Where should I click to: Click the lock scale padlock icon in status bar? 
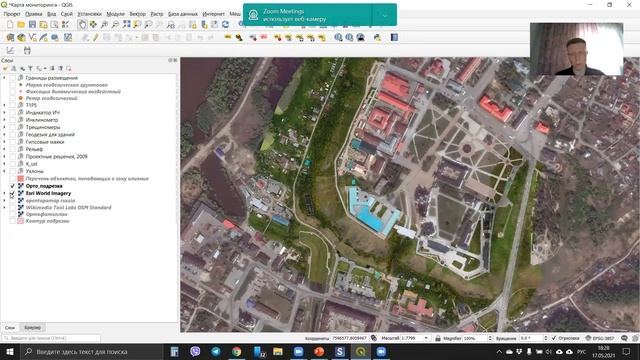pyautogui.click(x=438, y=338)
